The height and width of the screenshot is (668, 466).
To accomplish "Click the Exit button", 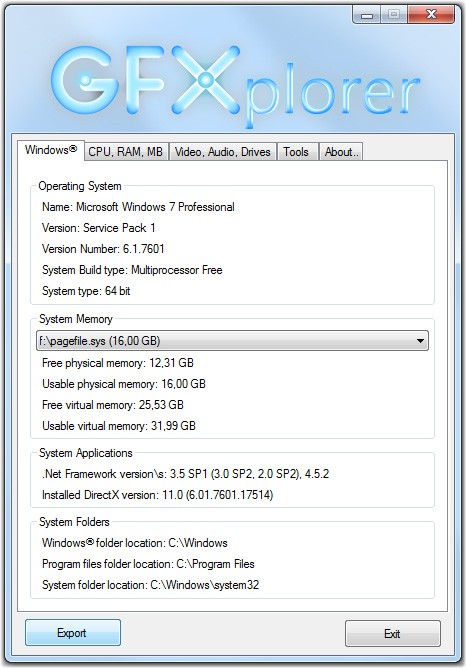I will coord(392,634).
